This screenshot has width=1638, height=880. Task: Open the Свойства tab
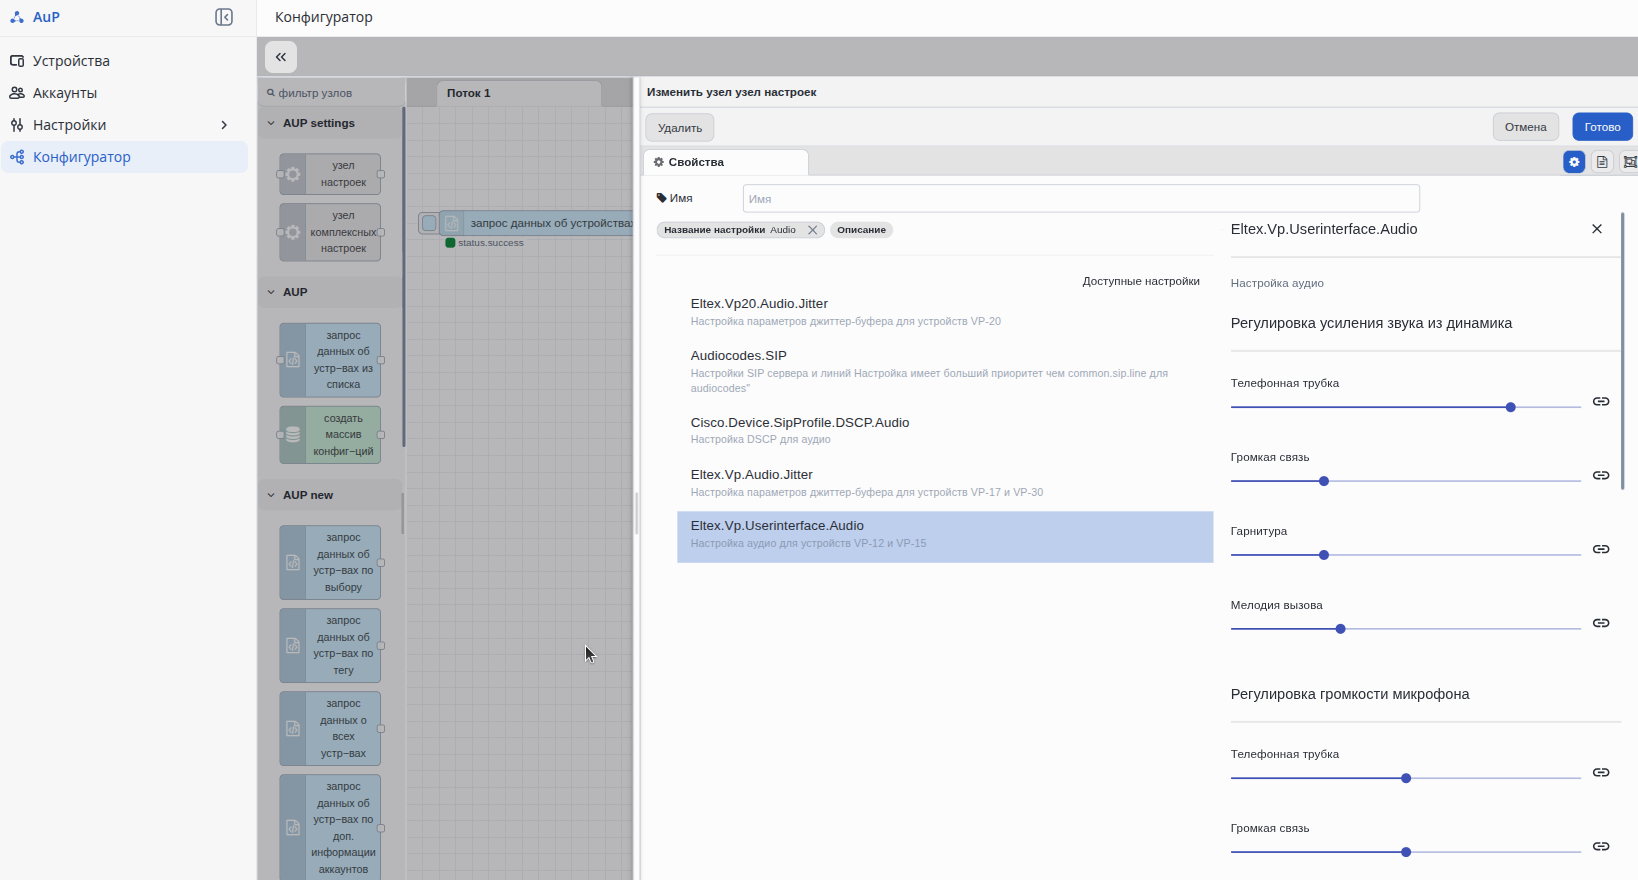(725, 162)
